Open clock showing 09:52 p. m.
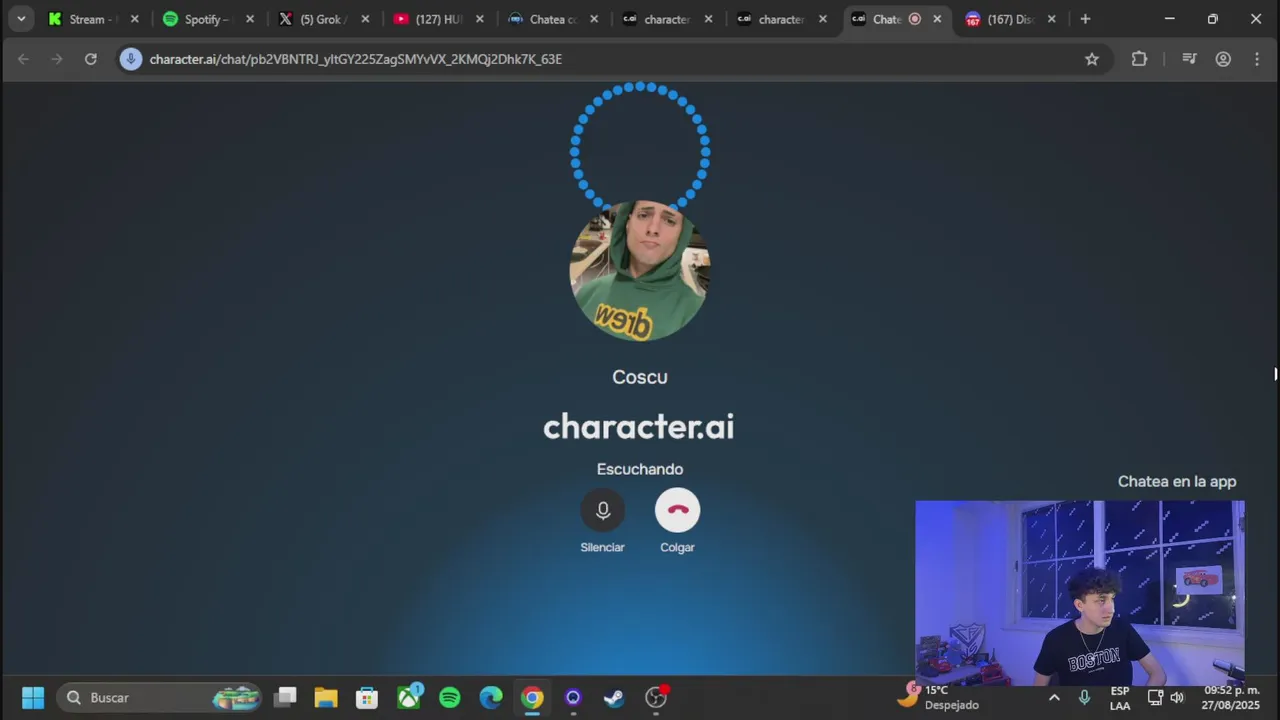Image resolution: width=1280 pixels, height=720 pixels. click(1232, 698)
